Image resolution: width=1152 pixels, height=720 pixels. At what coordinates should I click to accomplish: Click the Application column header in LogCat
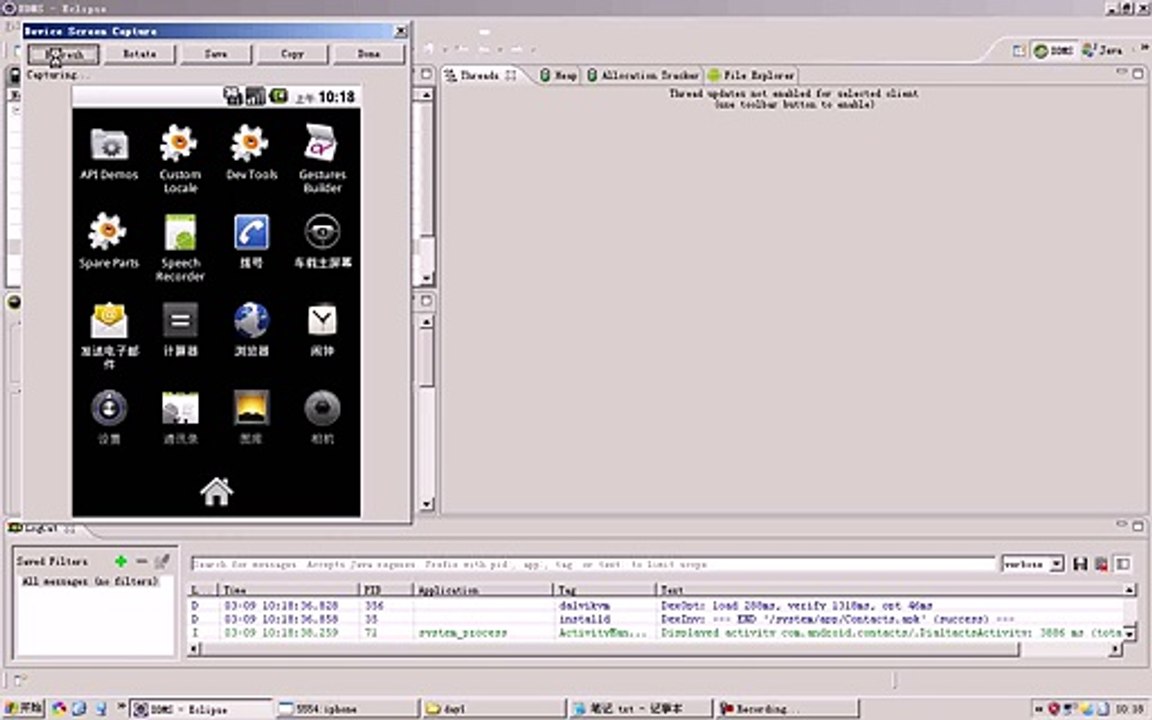pyautogui.click(x=483, y=590)
